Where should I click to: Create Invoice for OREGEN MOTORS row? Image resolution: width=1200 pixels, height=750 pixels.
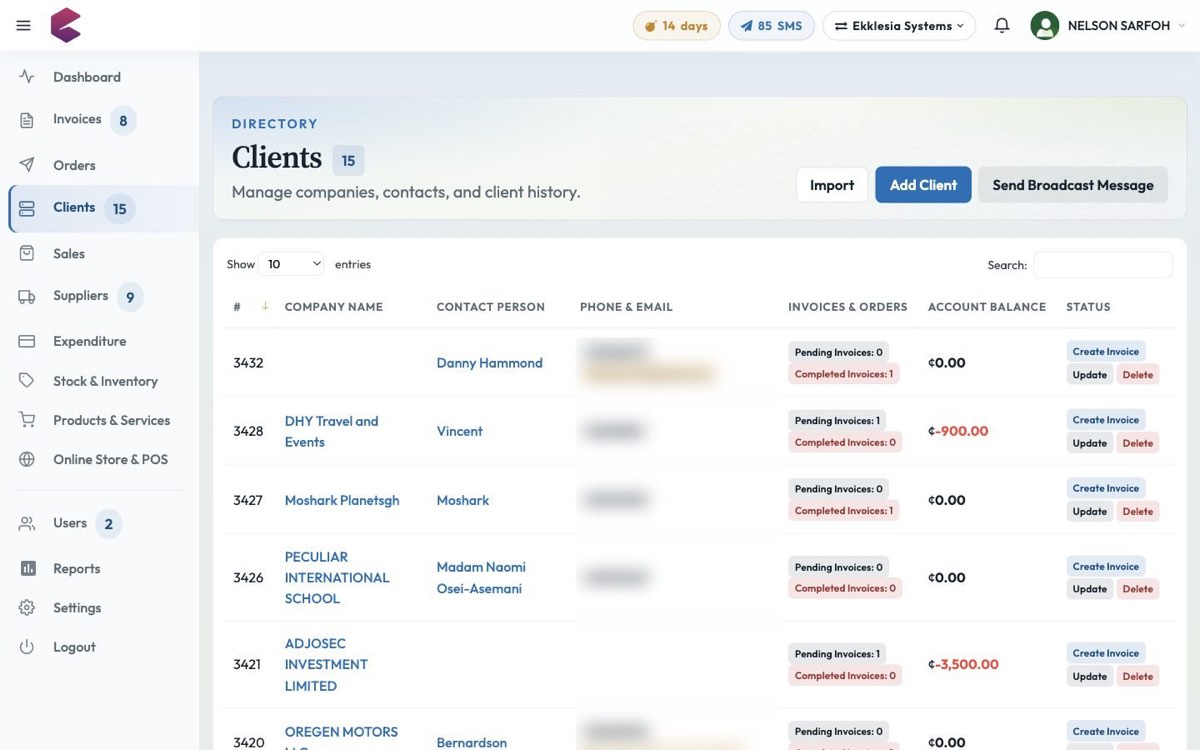click(x=1106, y=731)
